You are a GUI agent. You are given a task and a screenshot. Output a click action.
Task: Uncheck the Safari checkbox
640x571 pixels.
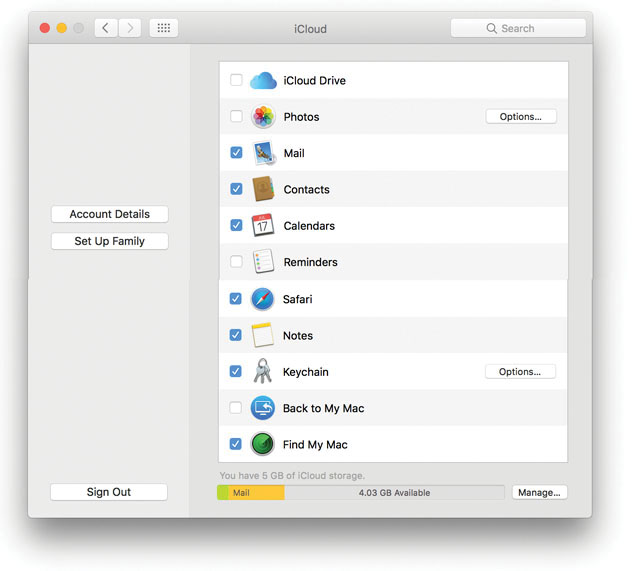point(236,299)
